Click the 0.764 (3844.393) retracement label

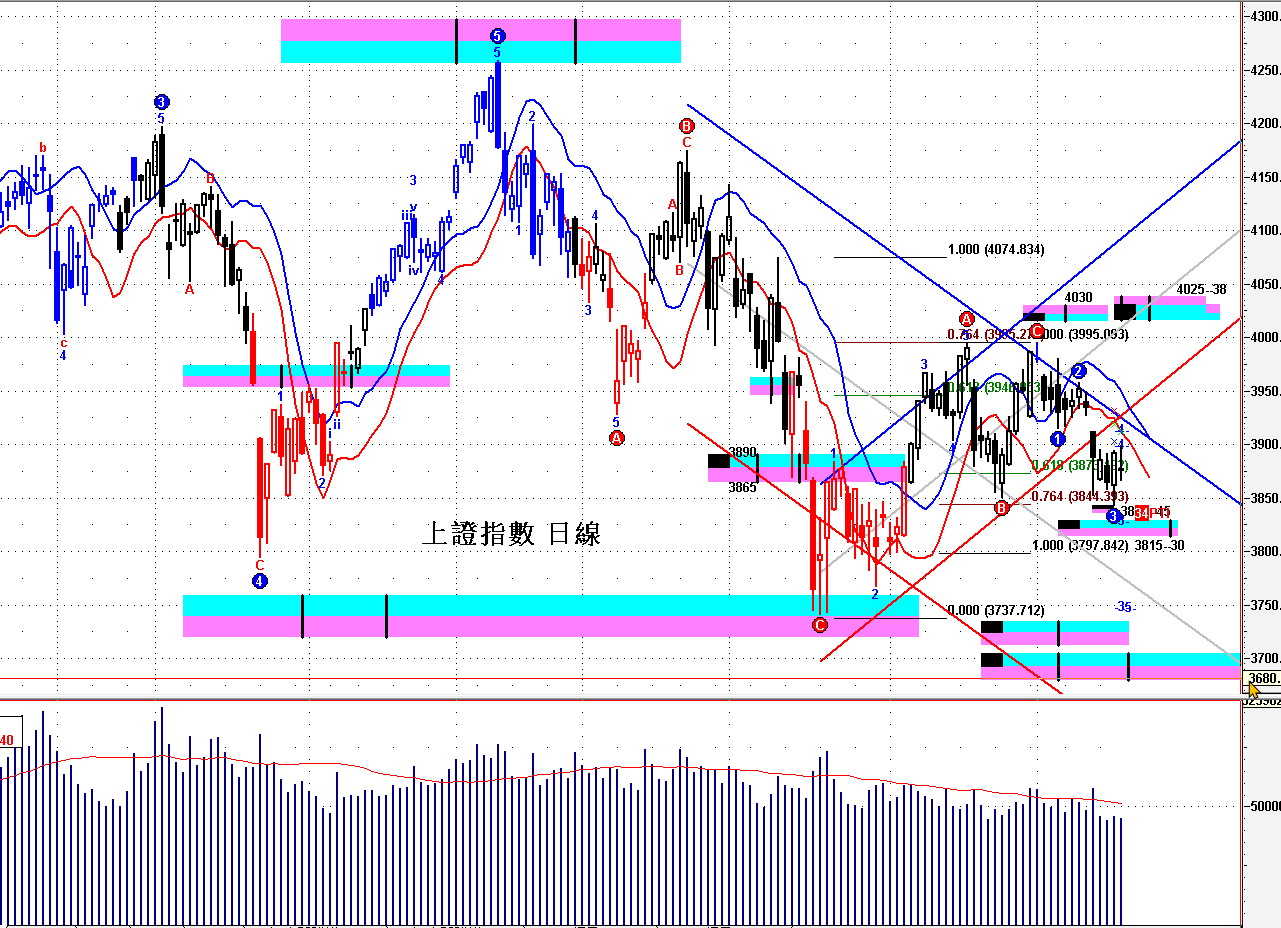click(1080, 496)
